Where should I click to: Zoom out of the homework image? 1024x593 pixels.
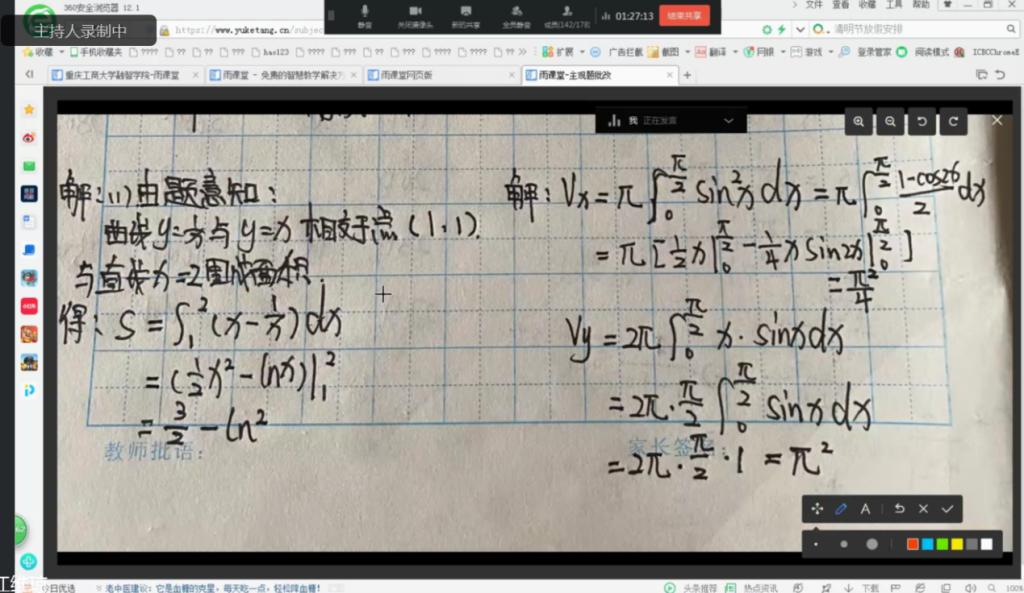tap(889, 121)
